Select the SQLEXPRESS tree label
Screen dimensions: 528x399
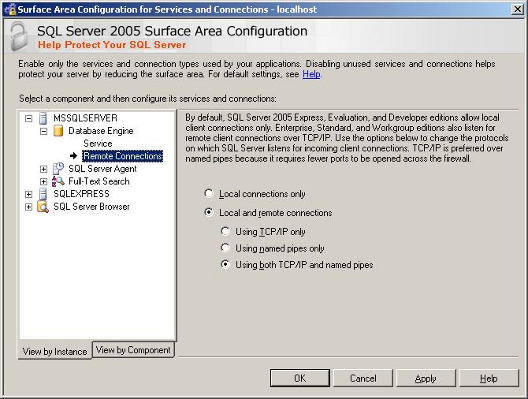click(81, 194)
